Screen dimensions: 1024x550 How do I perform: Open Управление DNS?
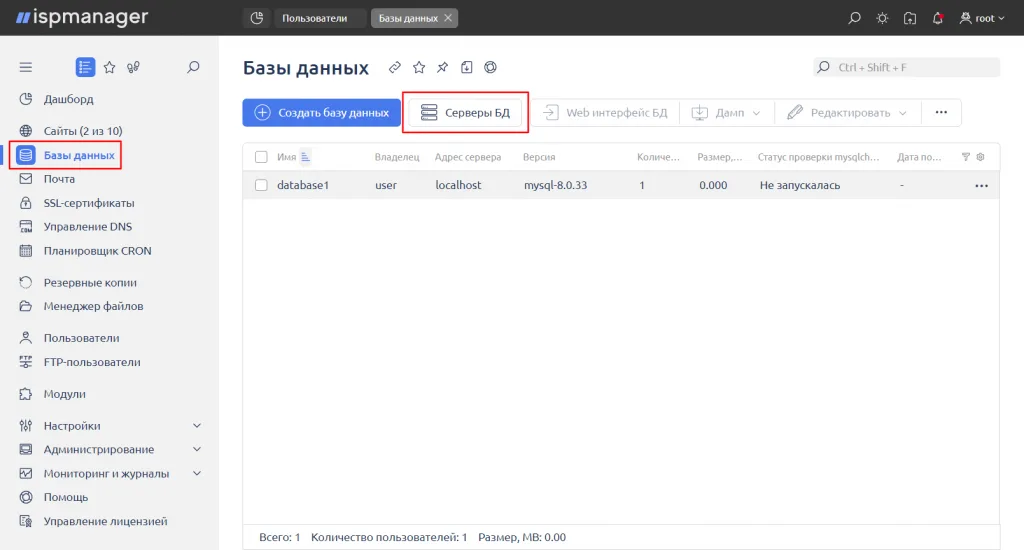coord(88,227)
